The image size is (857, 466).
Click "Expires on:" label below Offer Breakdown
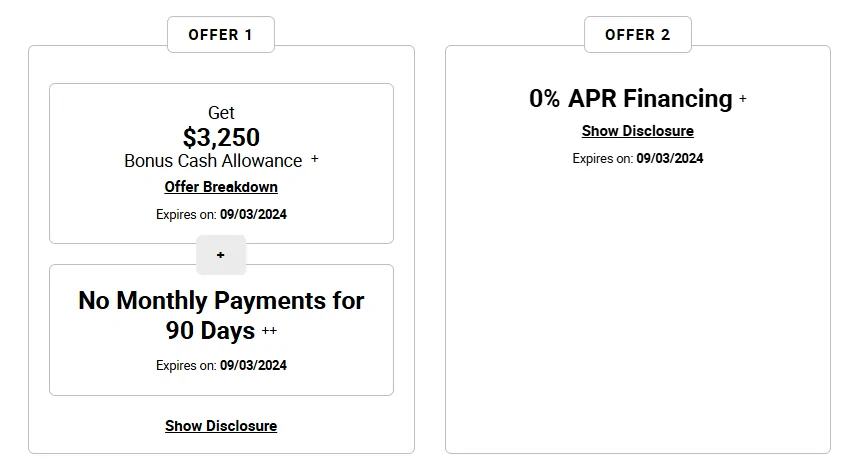tap(186, 214)
